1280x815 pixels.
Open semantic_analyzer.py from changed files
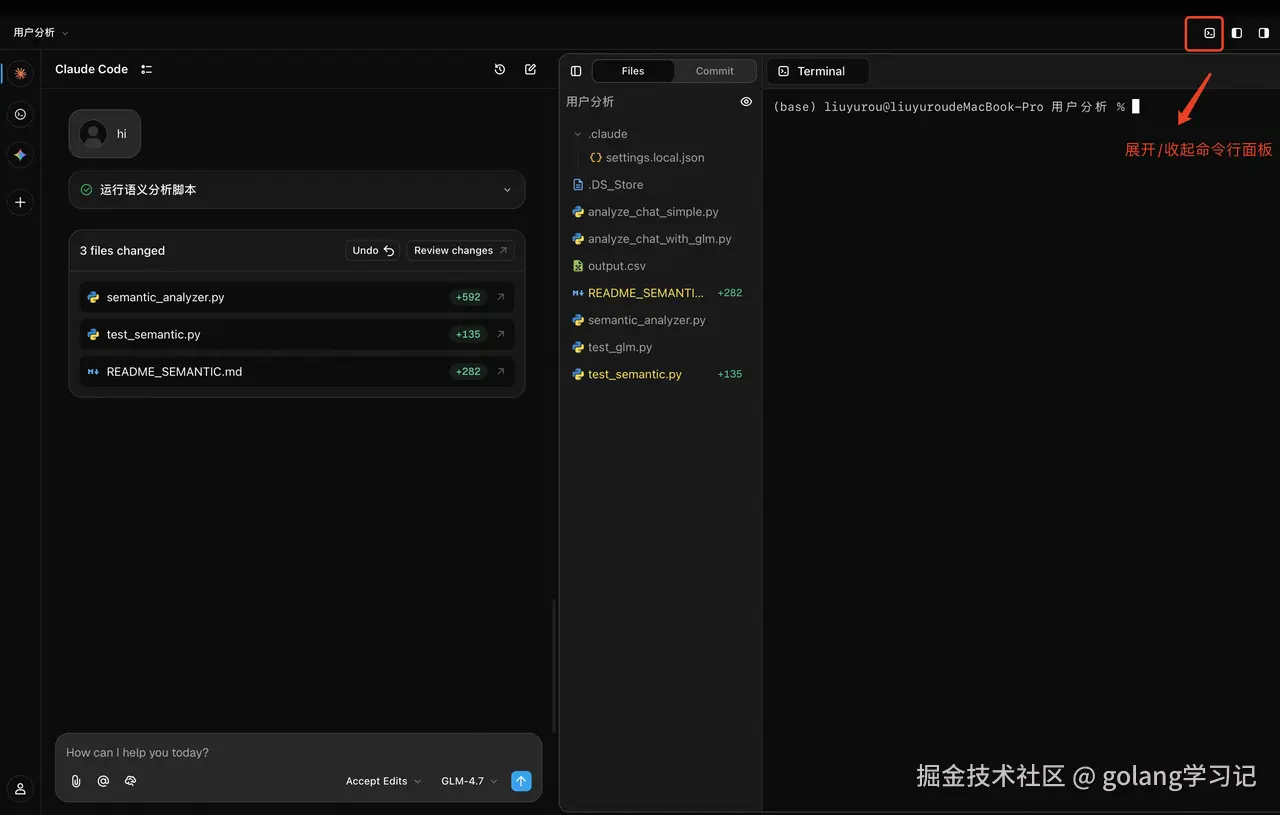click(x=297, y=297)
